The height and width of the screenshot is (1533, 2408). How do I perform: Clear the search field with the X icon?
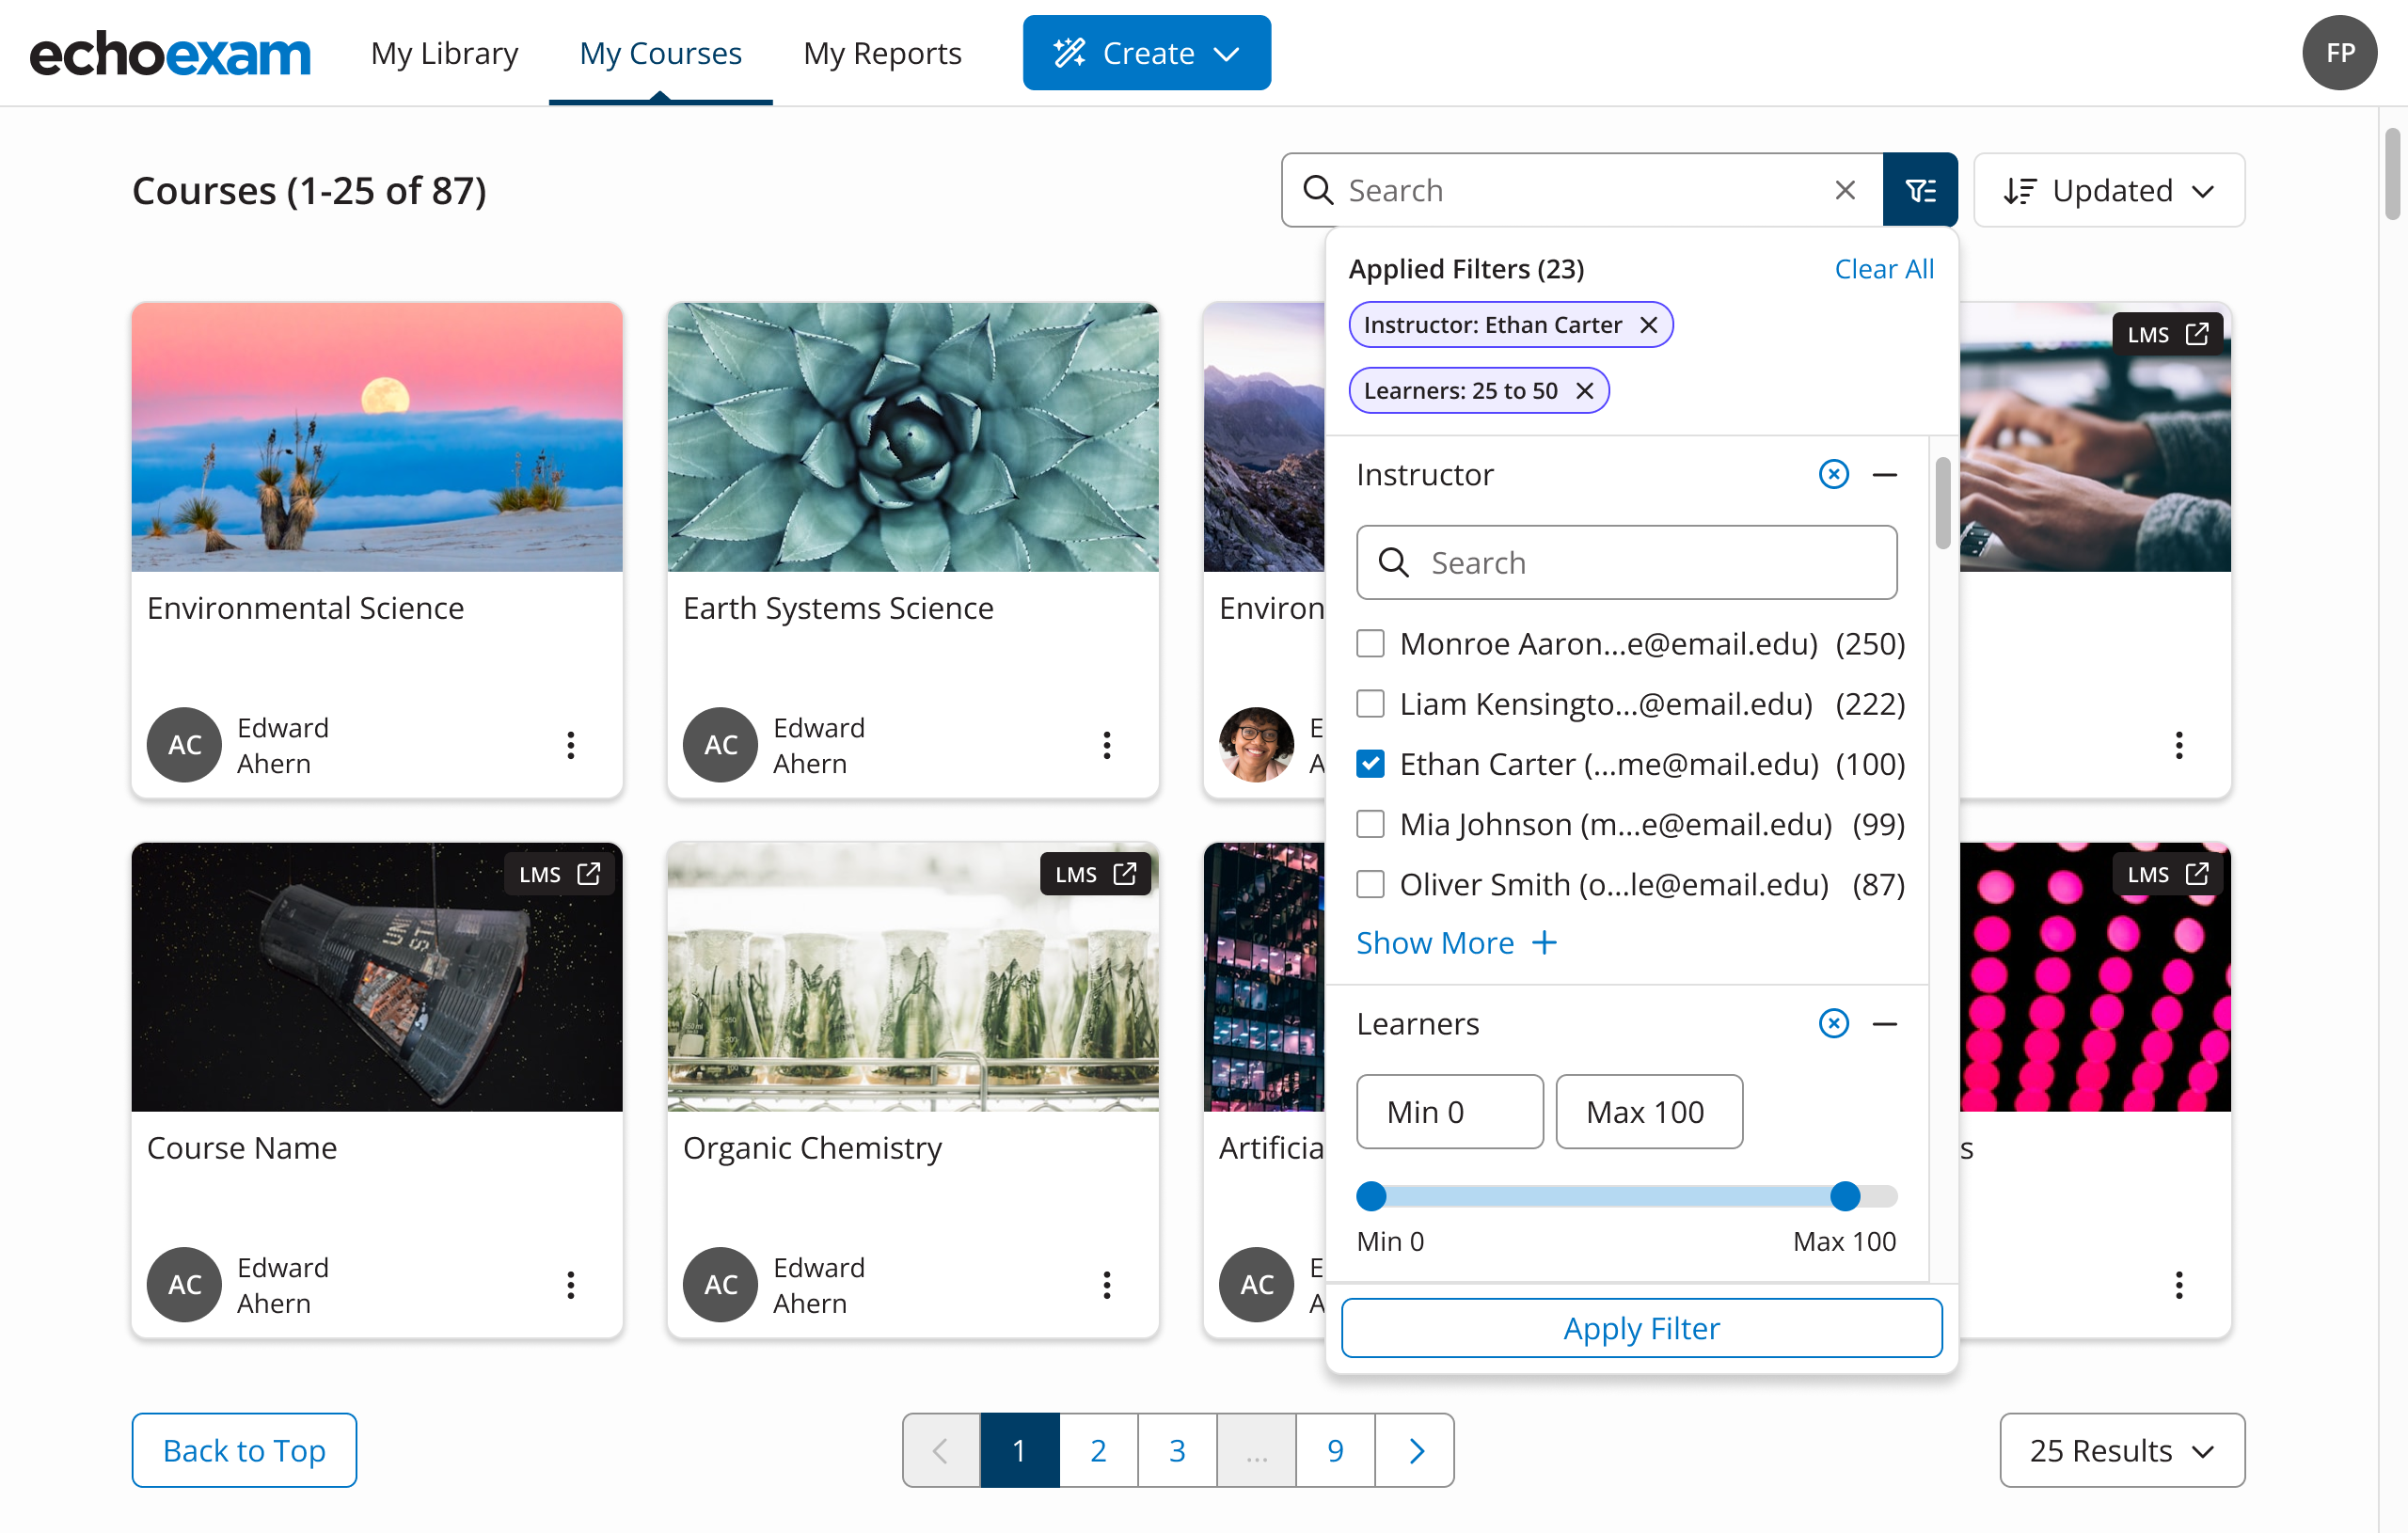point(1845,189)
